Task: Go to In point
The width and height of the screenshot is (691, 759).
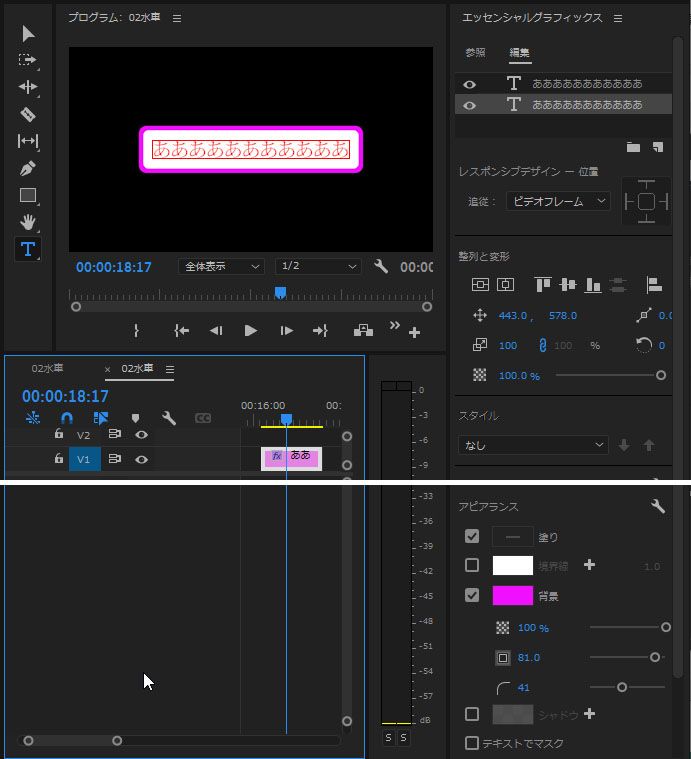Action: (x=181, y=331)
